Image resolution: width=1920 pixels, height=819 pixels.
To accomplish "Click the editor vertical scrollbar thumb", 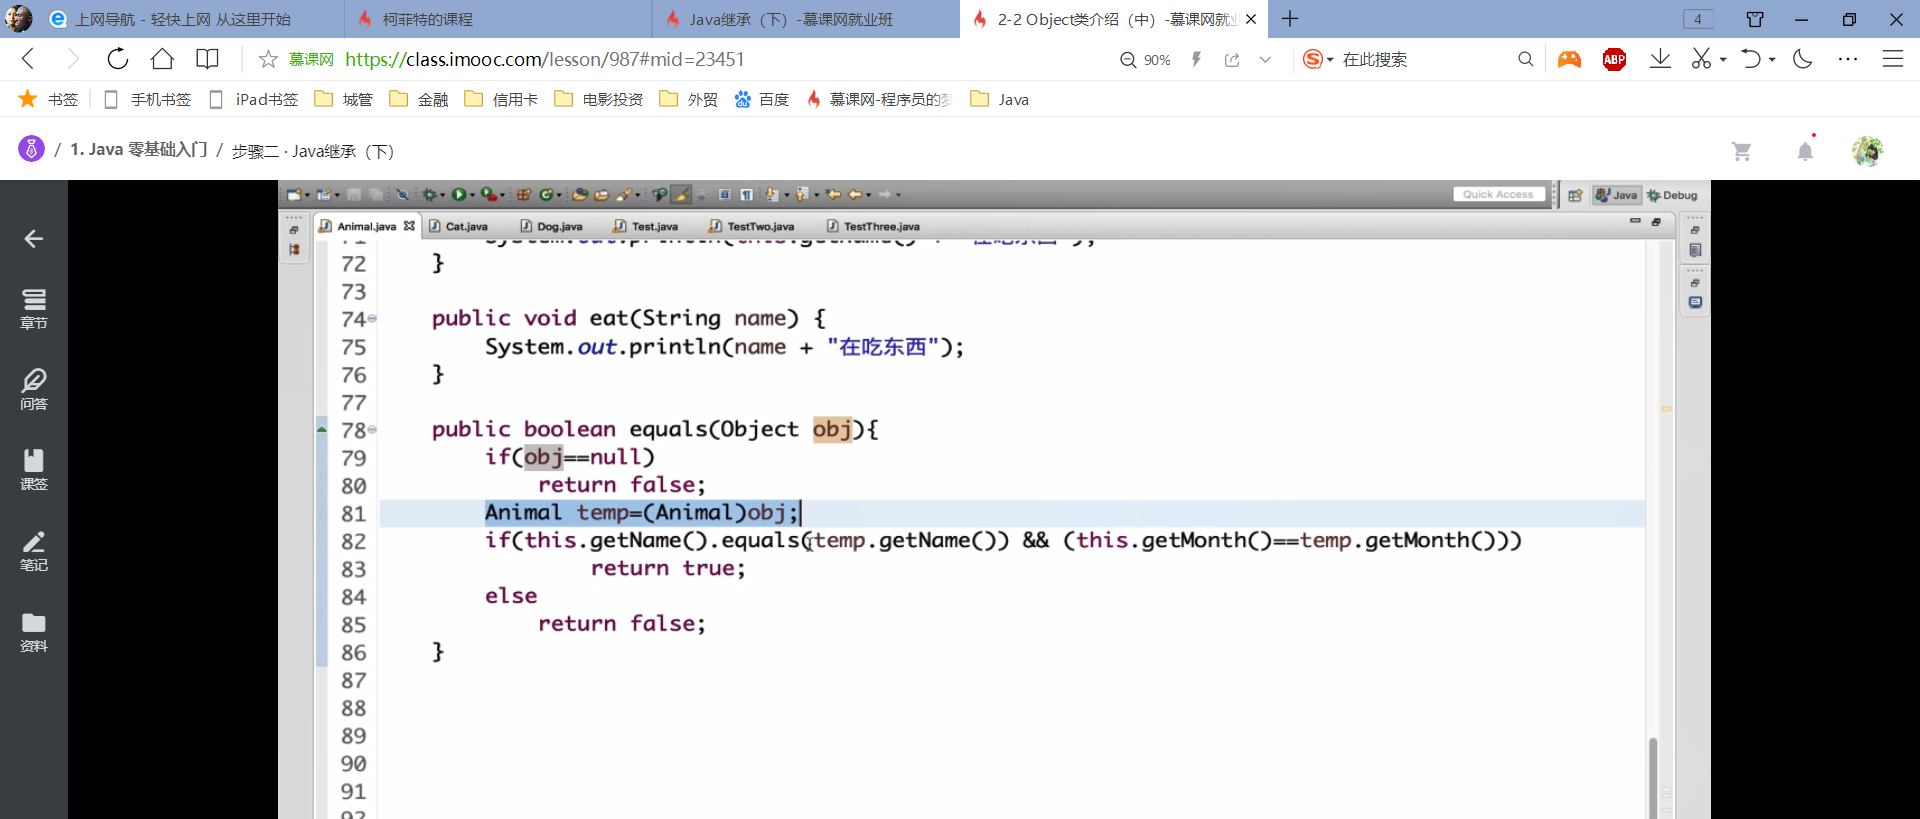I will pyautogui.click(x=1653, y=778).
